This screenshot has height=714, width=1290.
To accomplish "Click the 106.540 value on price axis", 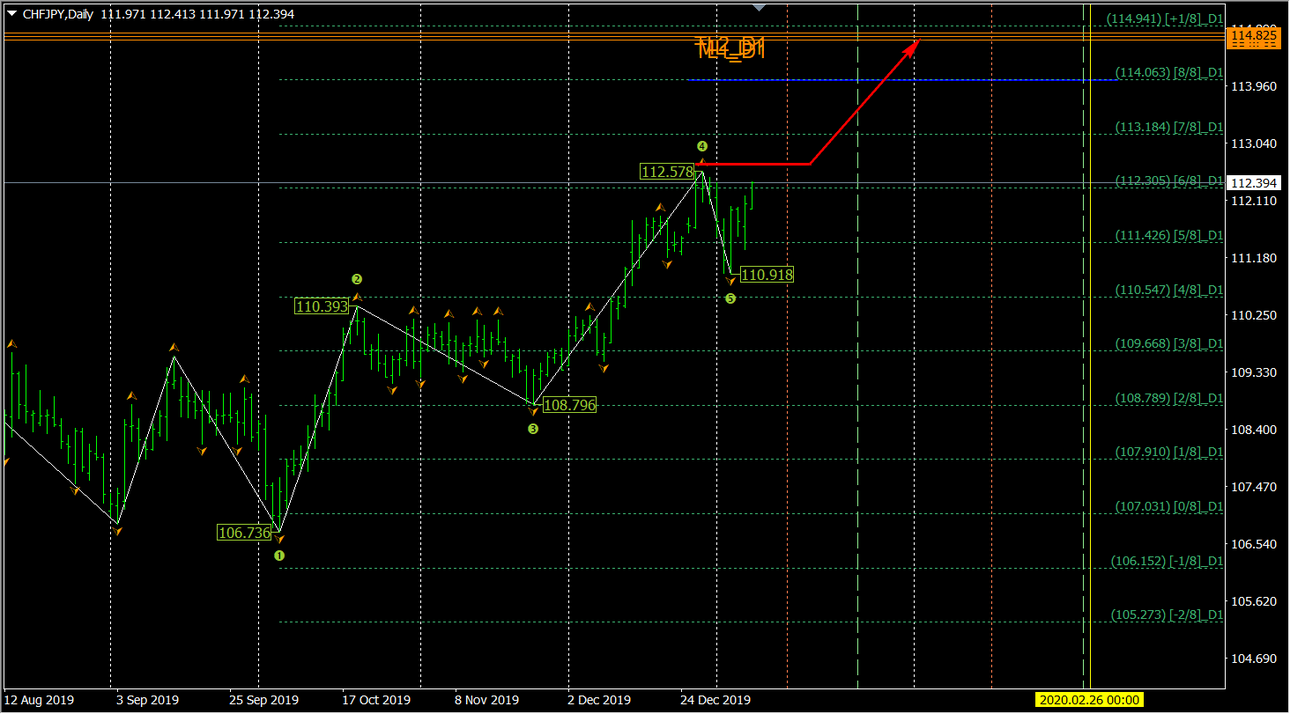I will [x=1254, y=544].
